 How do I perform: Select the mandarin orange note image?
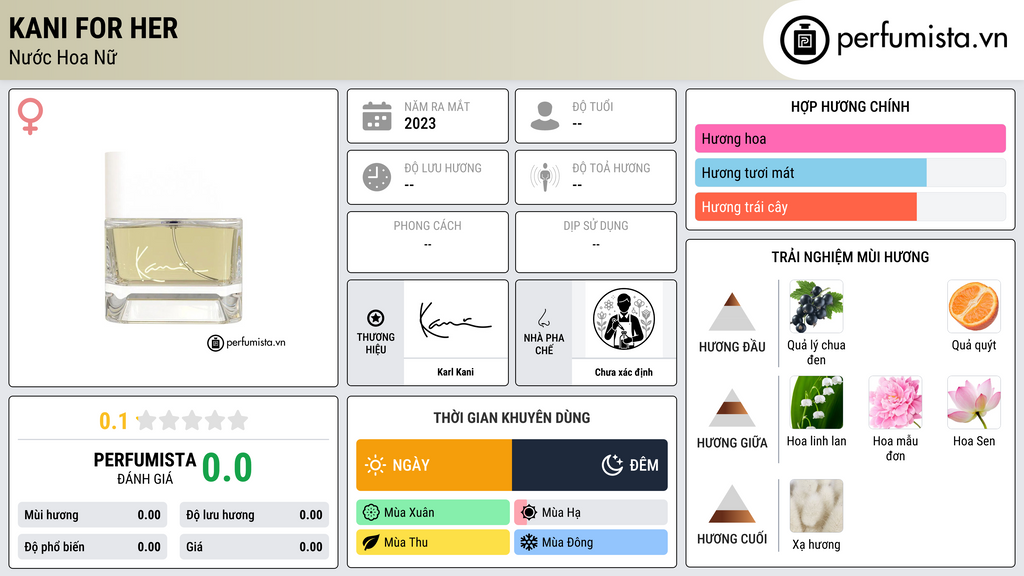click(974, 306)
